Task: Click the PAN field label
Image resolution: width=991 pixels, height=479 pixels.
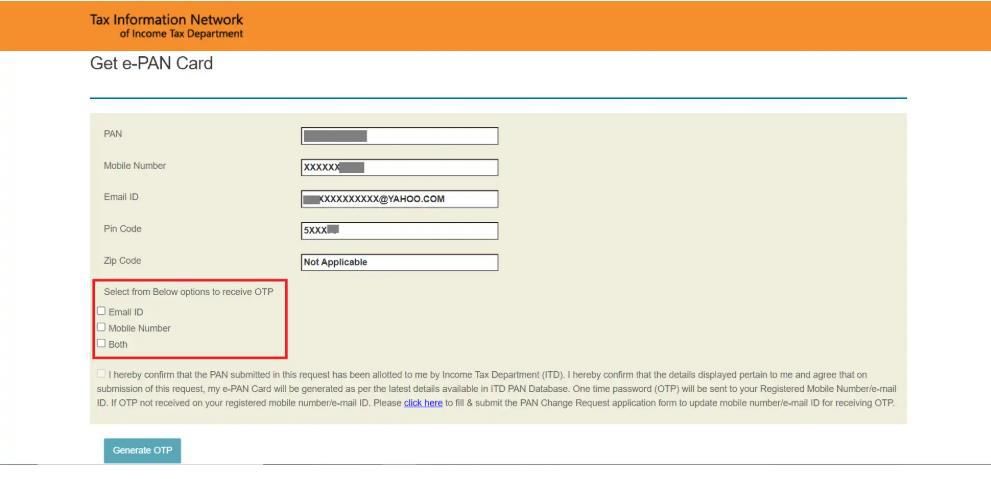Action: (x=113, y=134)
